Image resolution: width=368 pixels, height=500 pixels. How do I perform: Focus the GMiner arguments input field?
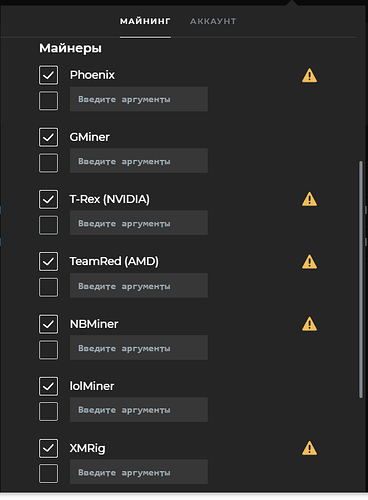pyautogui.click(x=139, y=161)
